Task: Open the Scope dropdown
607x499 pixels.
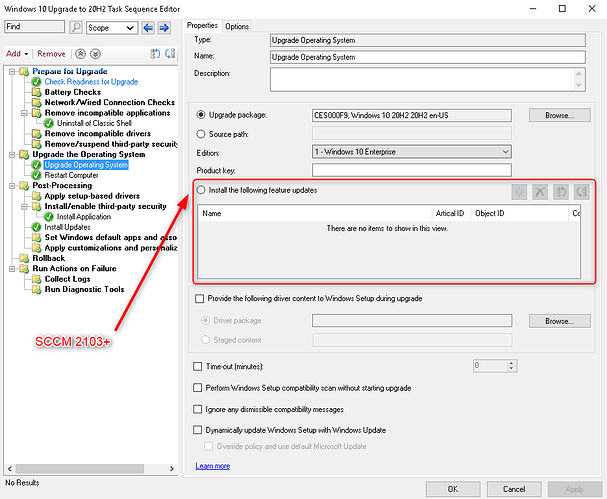Action: tap(112, 28)
